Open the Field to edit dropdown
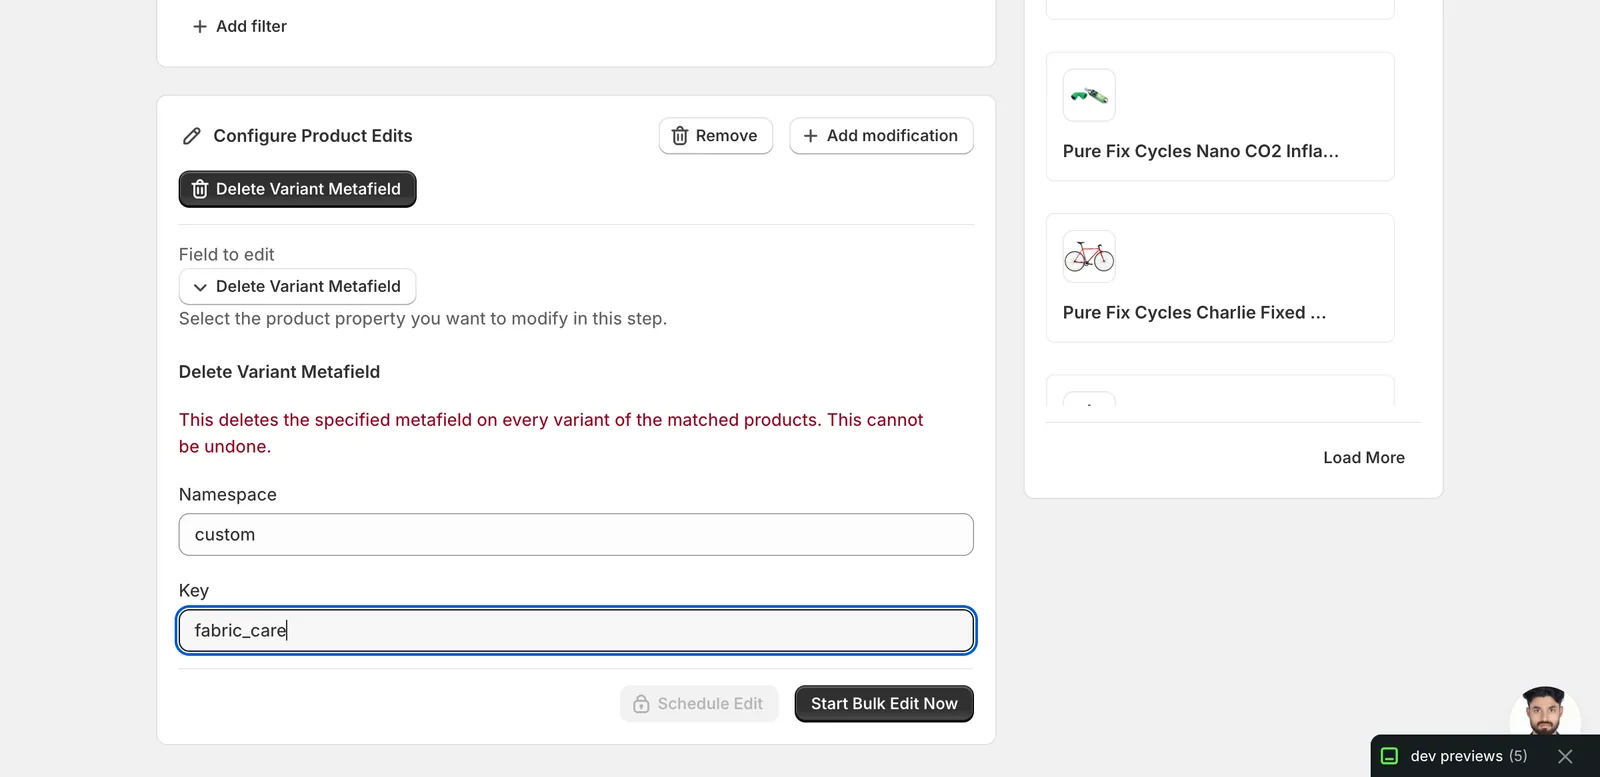The width and height of the screenshot is (1600, 777). [297, 287]
